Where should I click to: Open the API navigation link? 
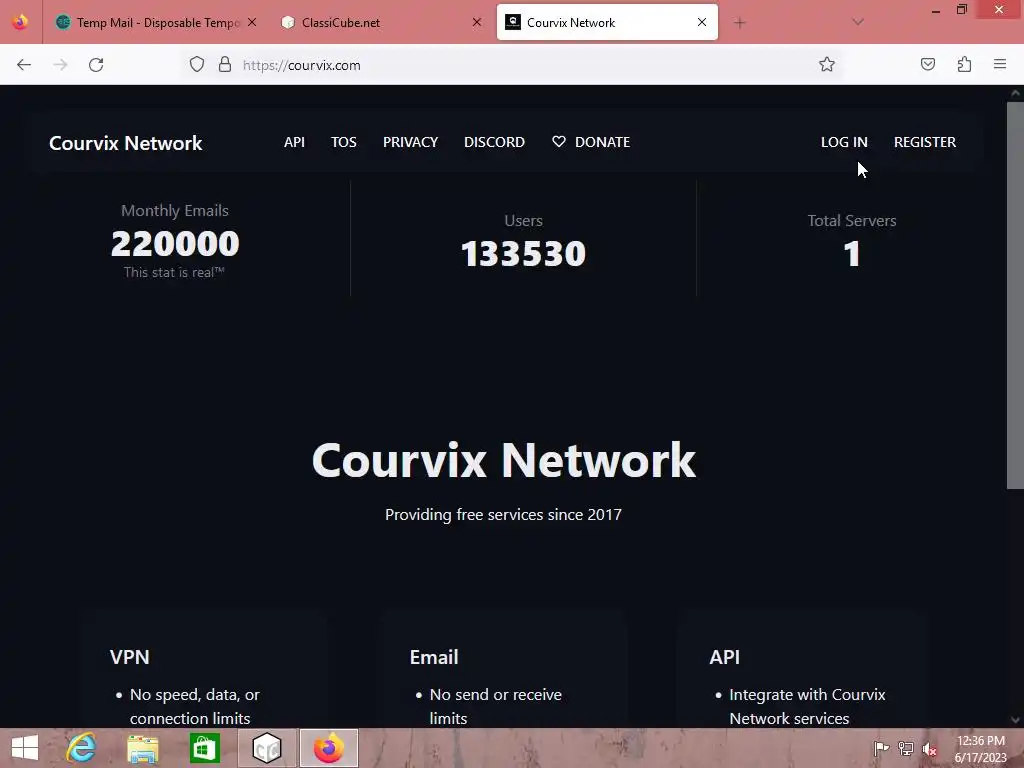click(294, 142)
